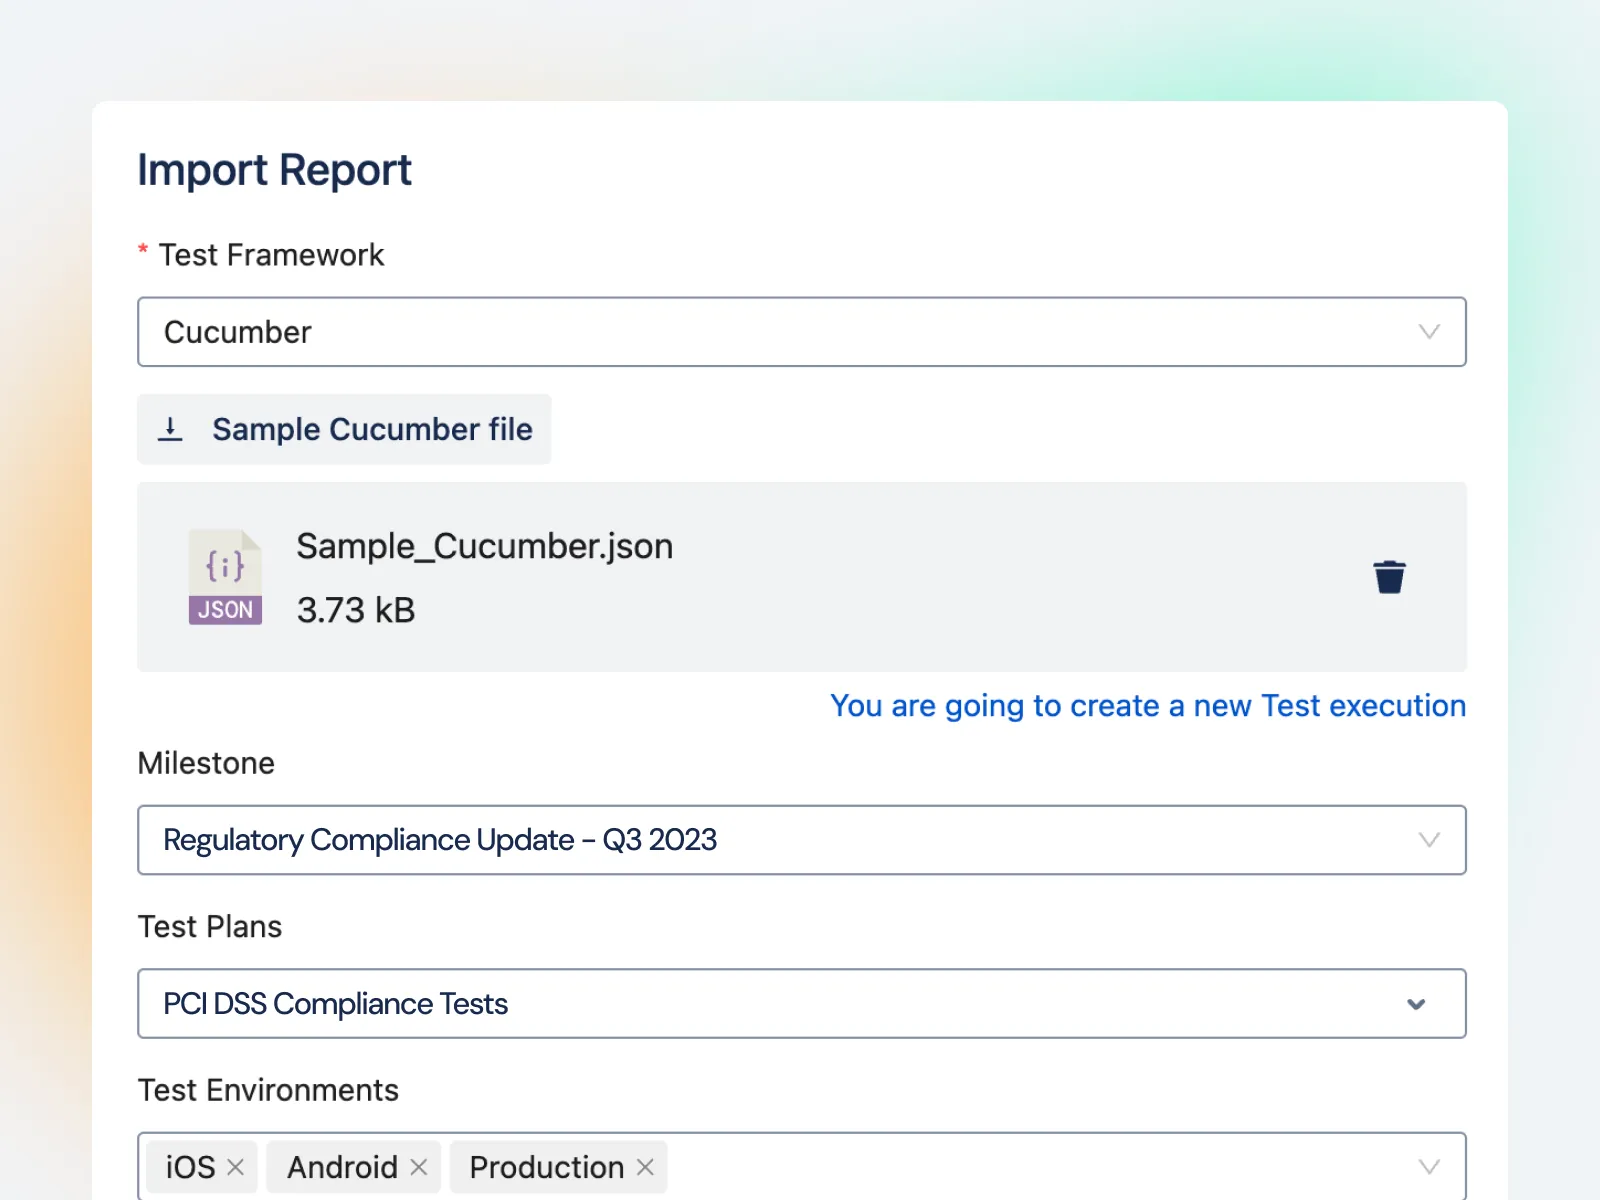Download the Sample Cucumber file
1600x1200 pixels.
[344, 429]
